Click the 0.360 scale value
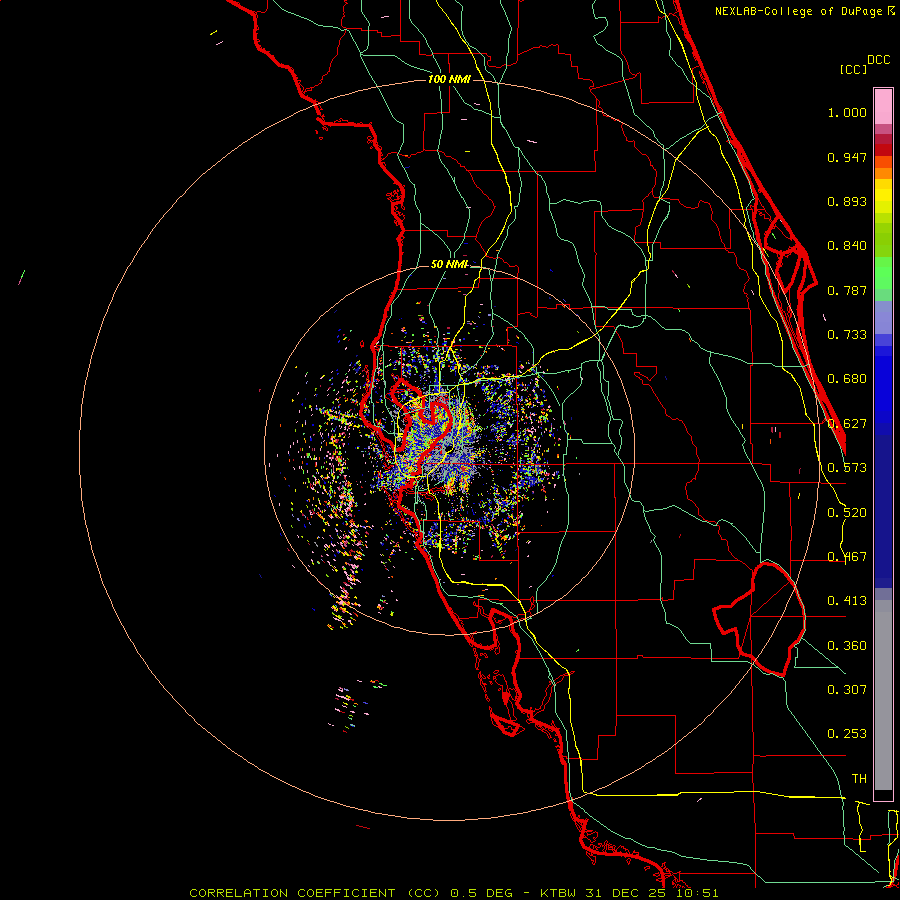This screenshot has width=900, height=900. (847, 646)
